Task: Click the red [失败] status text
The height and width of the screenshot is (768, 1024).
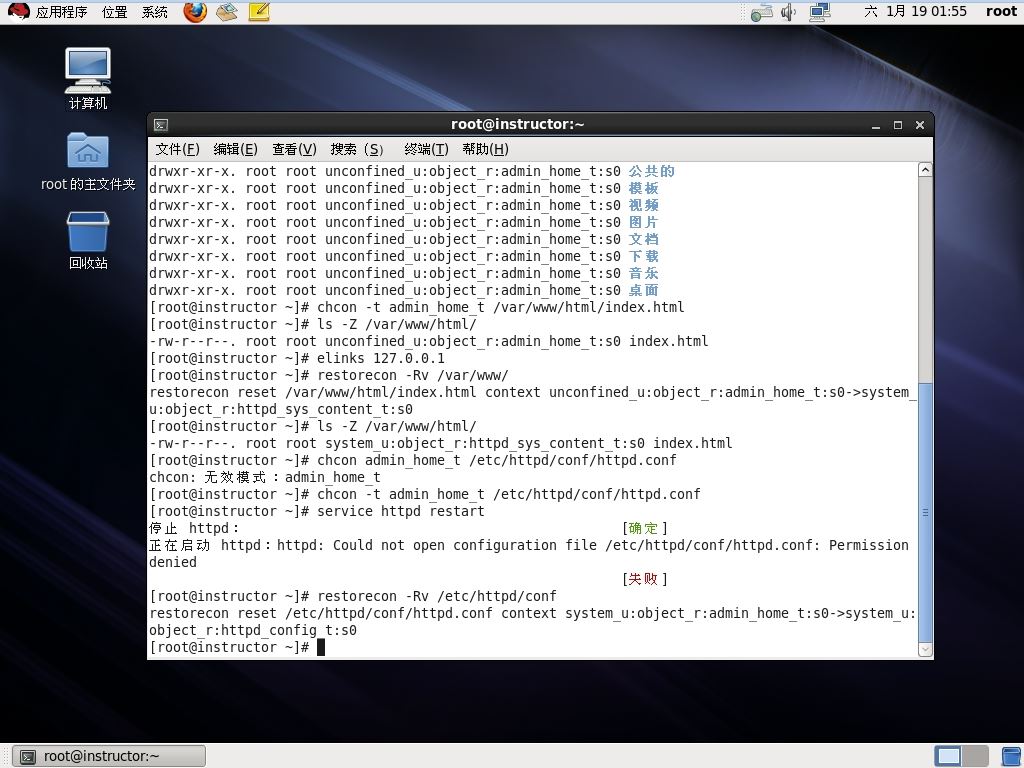Action: 645,579
